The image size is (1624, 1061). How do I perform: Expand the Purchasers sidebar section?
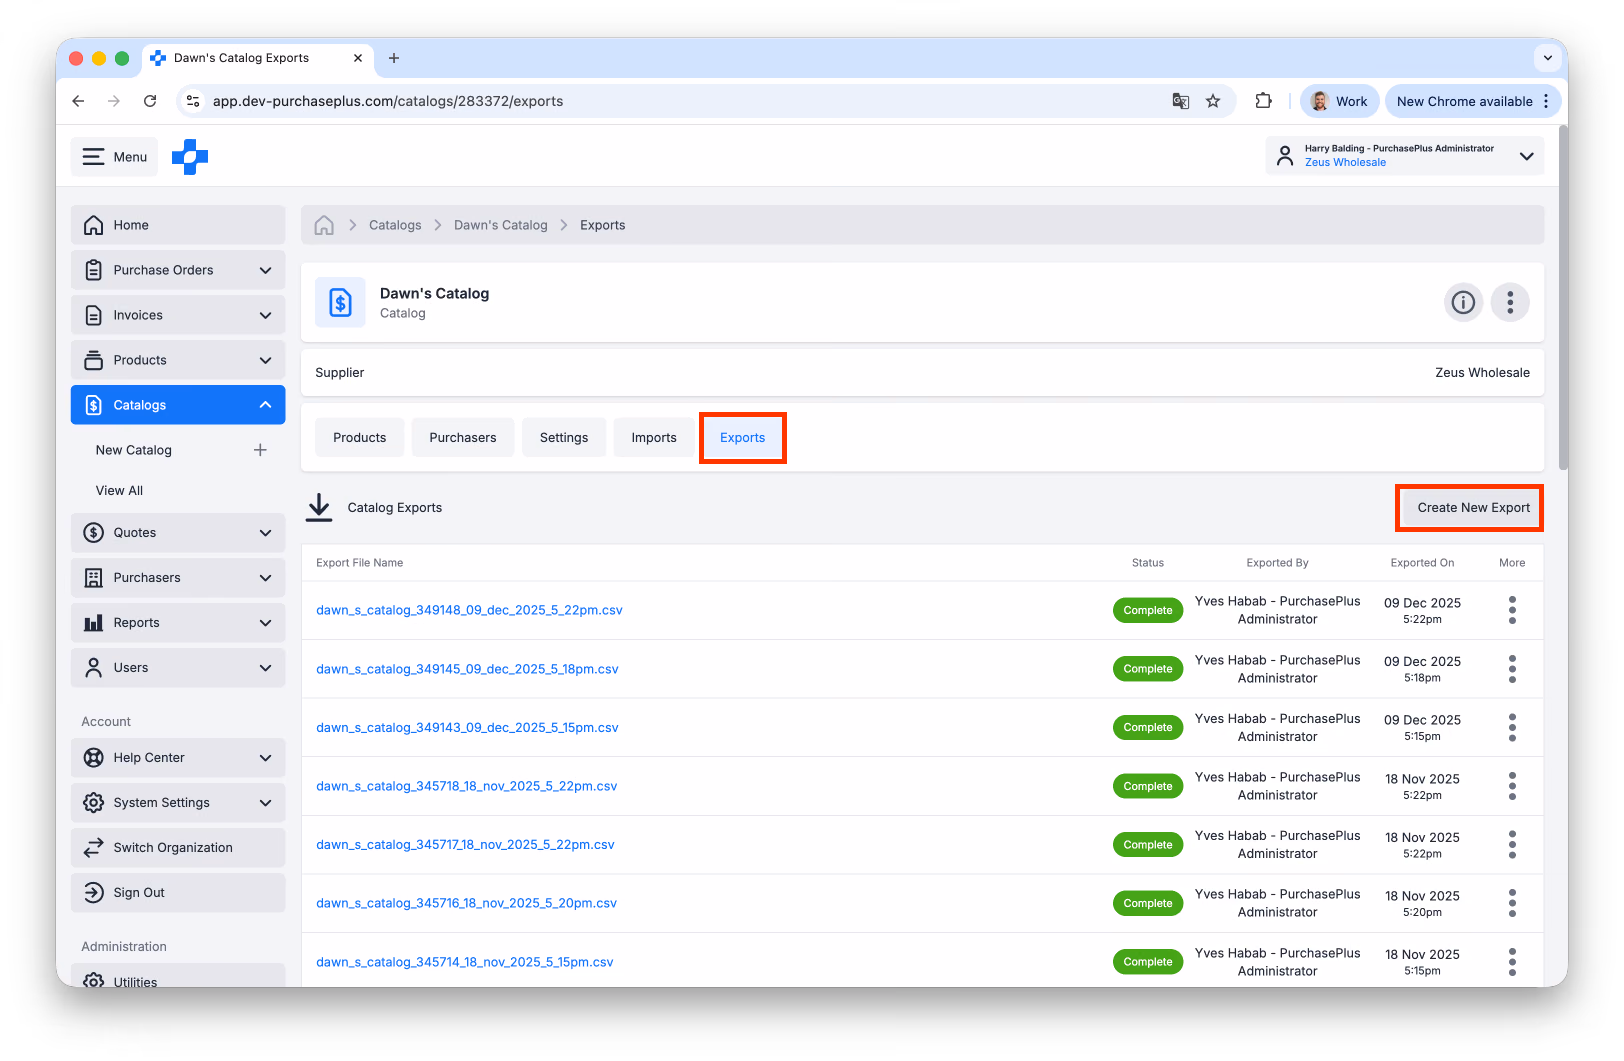click(x=178, y=578)
